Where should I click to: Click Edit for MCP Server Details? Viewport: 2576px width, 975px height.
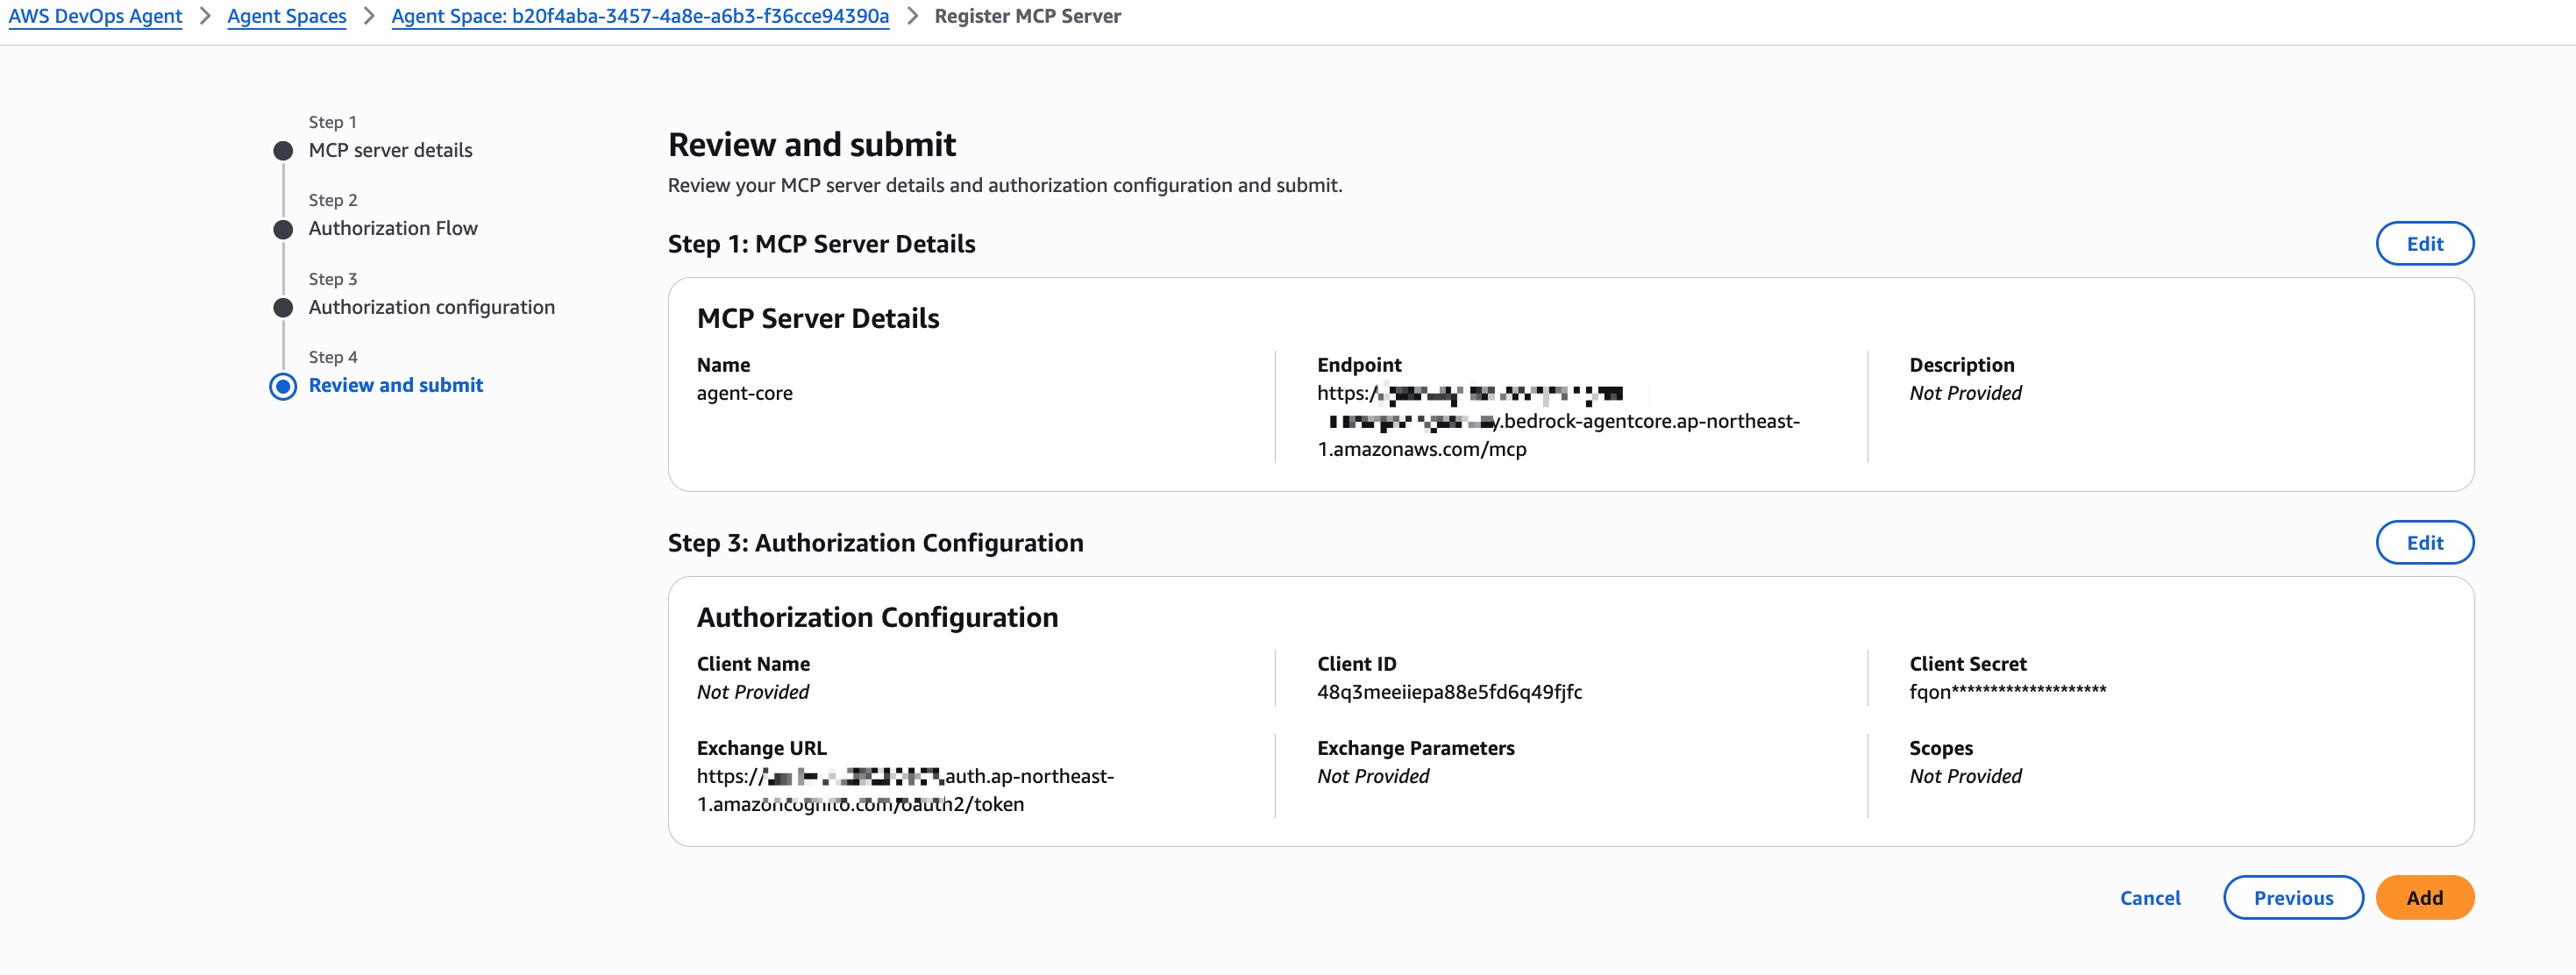[x=2424, y=243]
